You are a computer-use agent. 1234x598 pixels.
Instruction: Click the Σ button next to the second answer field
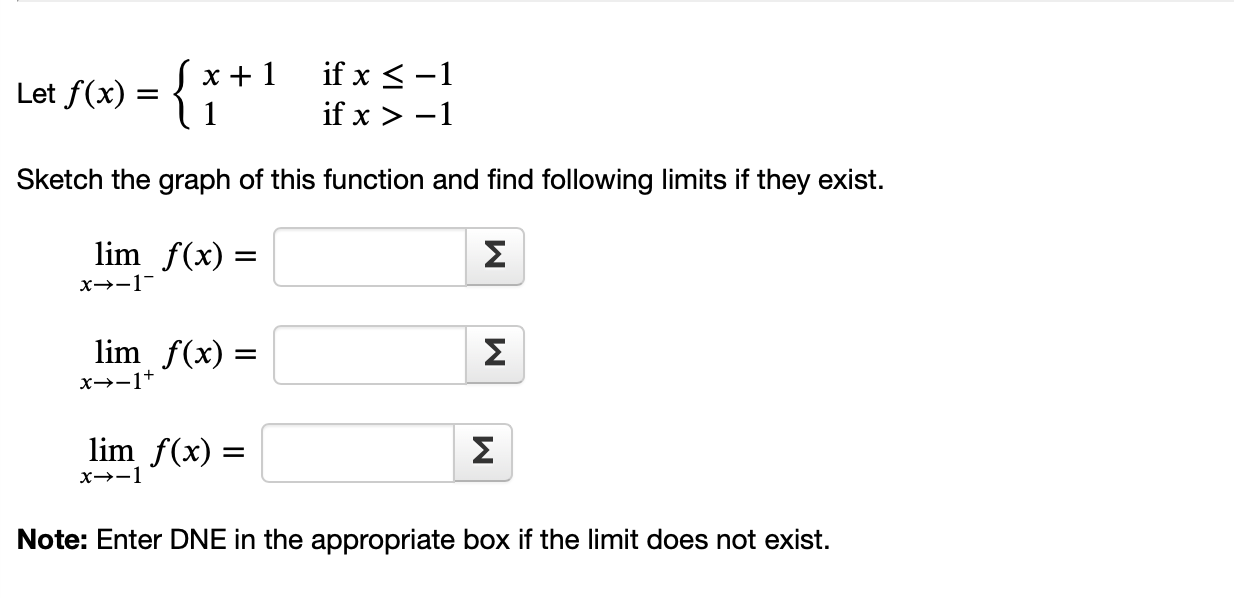click(x=493, y=355)
